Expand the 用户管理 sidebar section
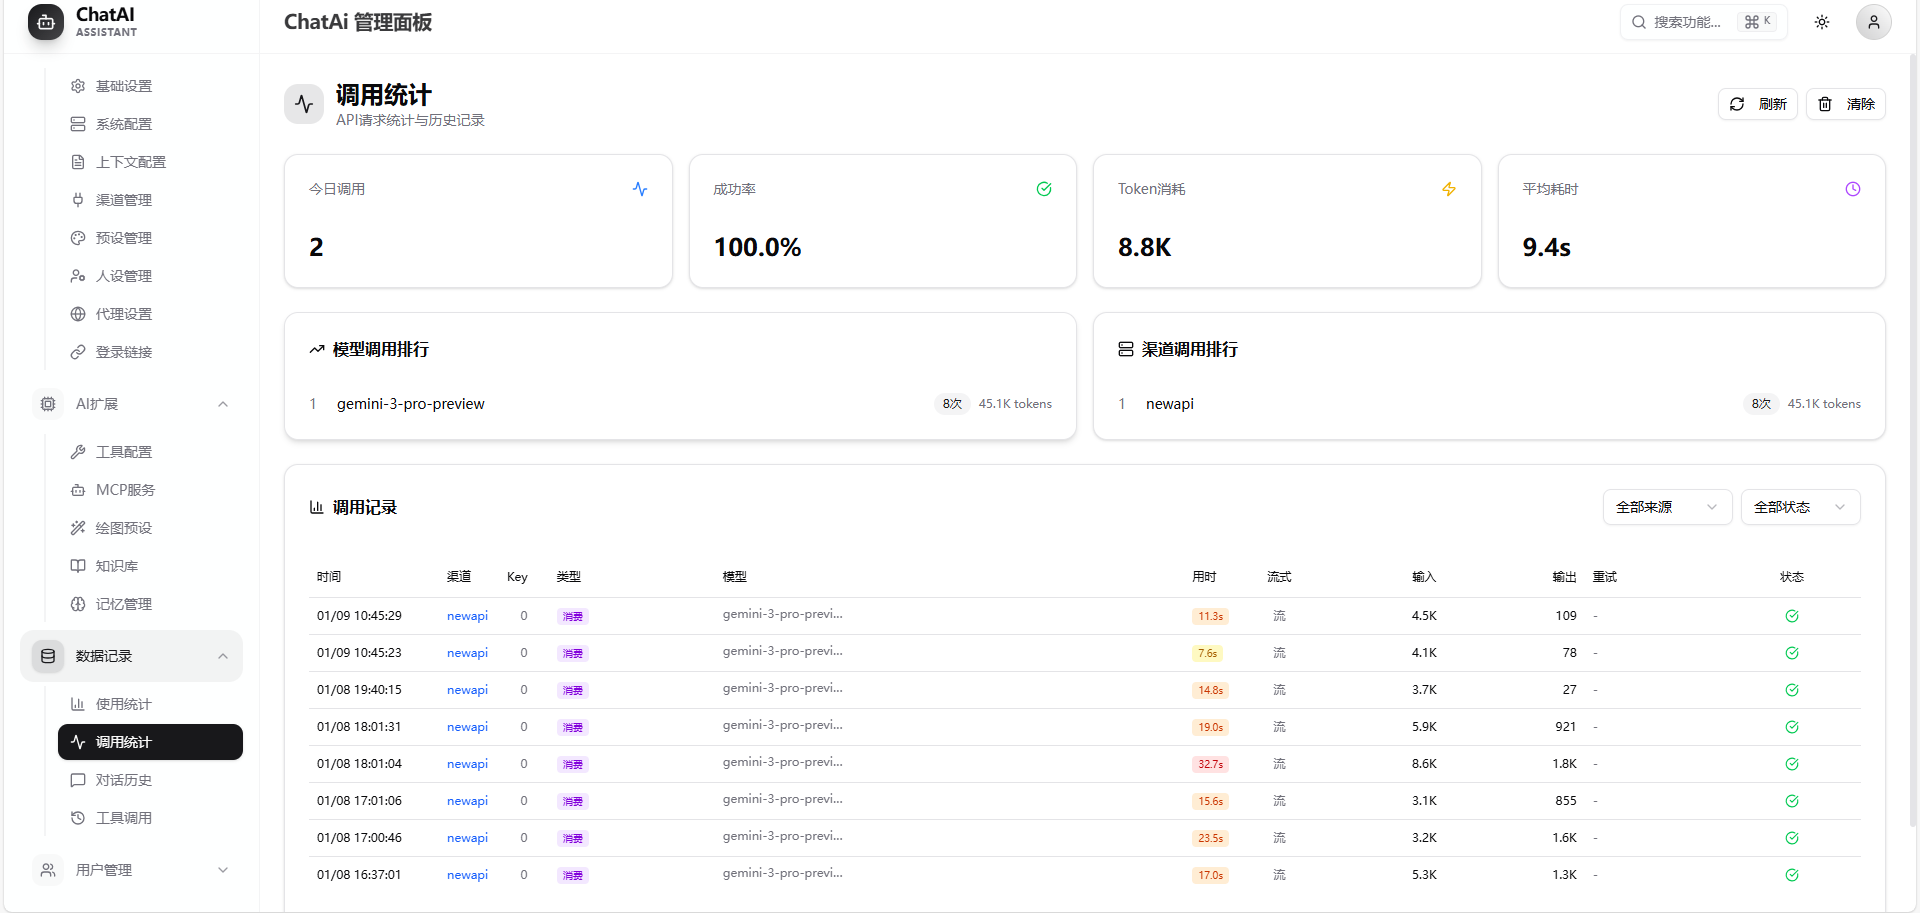The height and width of the screenshot is (913, 1920). (222, 870)
